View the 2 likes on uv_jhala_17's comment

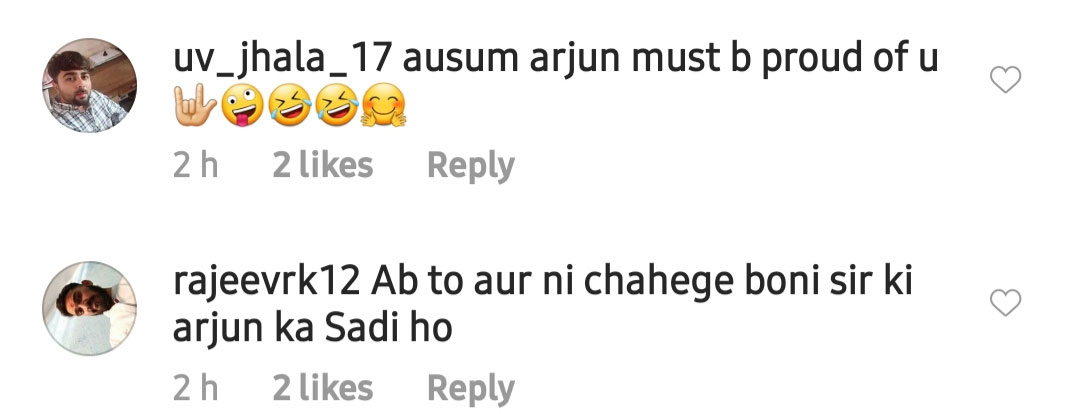click(x=322, y=165)
